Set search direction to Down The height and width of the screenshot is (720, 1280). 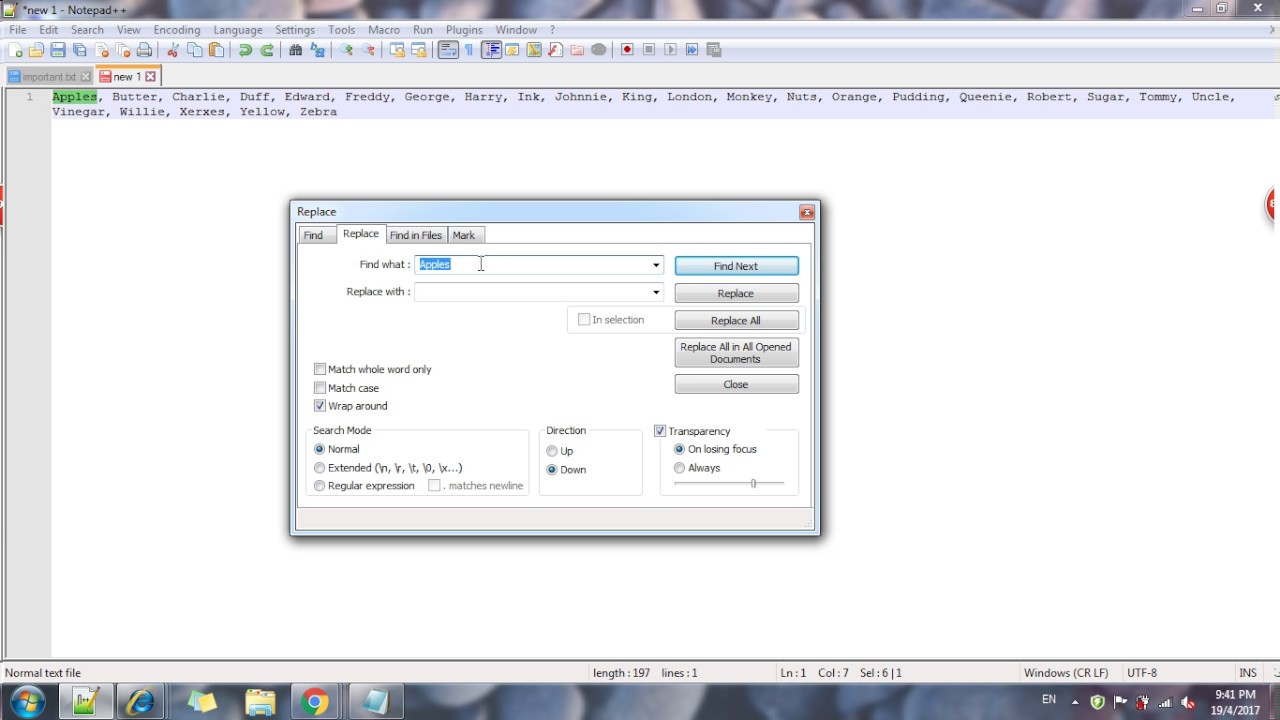(x=552, y=470)
